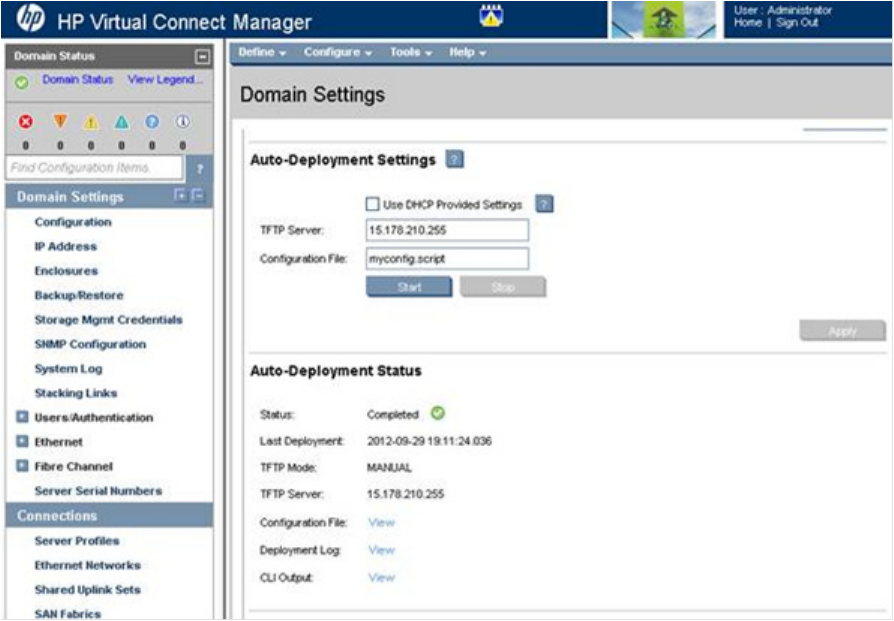Select SNMP Configuration in the sidebar
Viewport: 894px width, 621px height.
[x=90, y=344]
